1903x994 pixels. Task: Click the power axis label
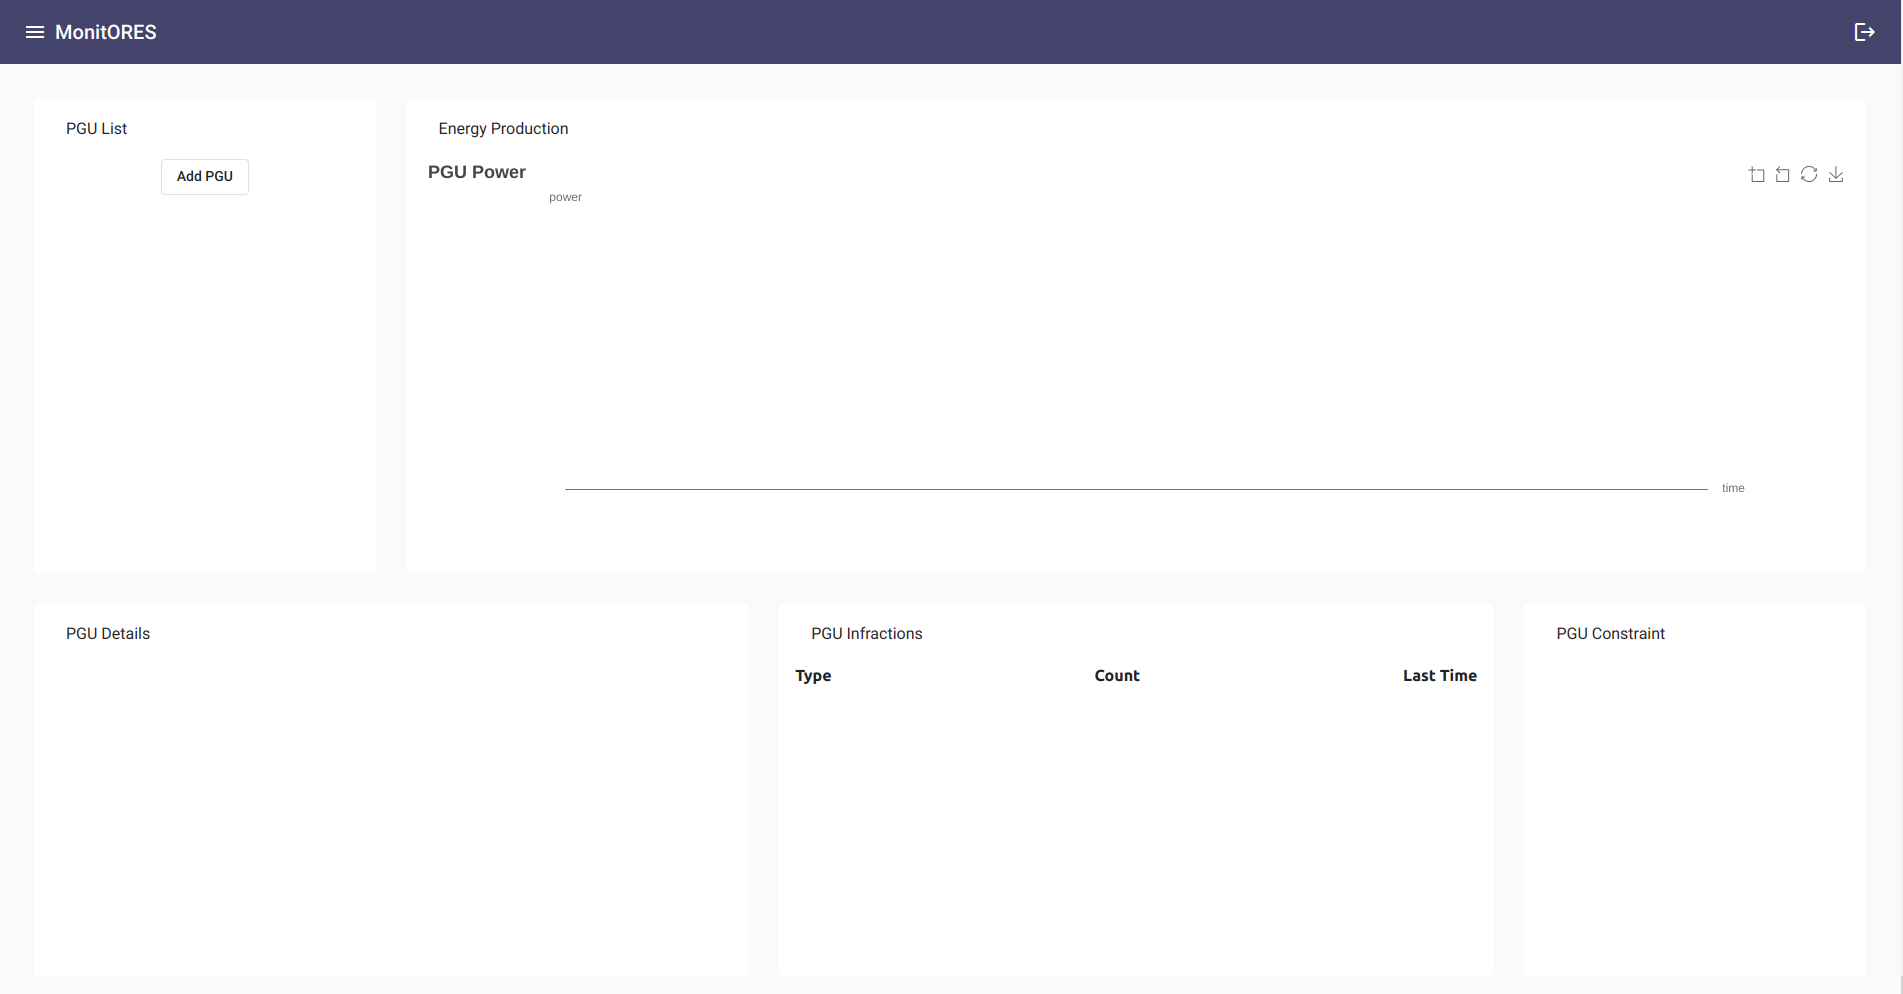[x=565, y=198]
